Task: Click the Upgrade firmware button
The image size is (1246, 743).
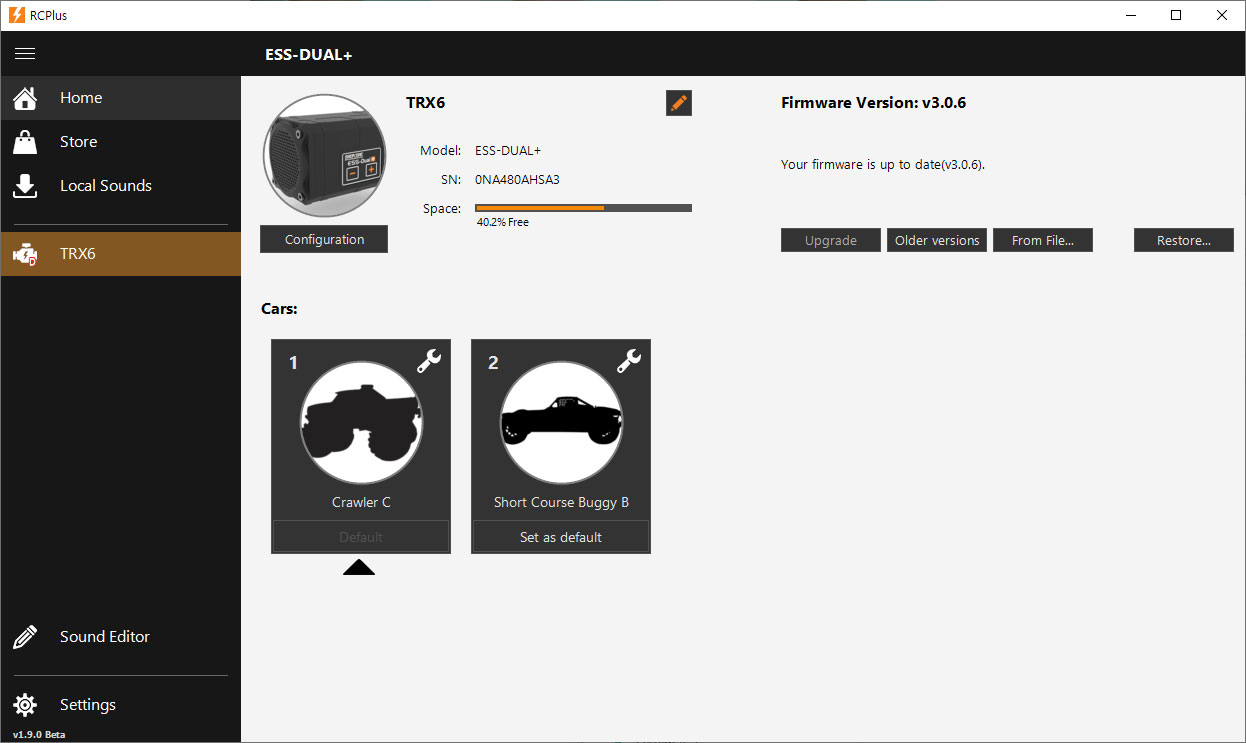Action: click(x=831, y=240)
